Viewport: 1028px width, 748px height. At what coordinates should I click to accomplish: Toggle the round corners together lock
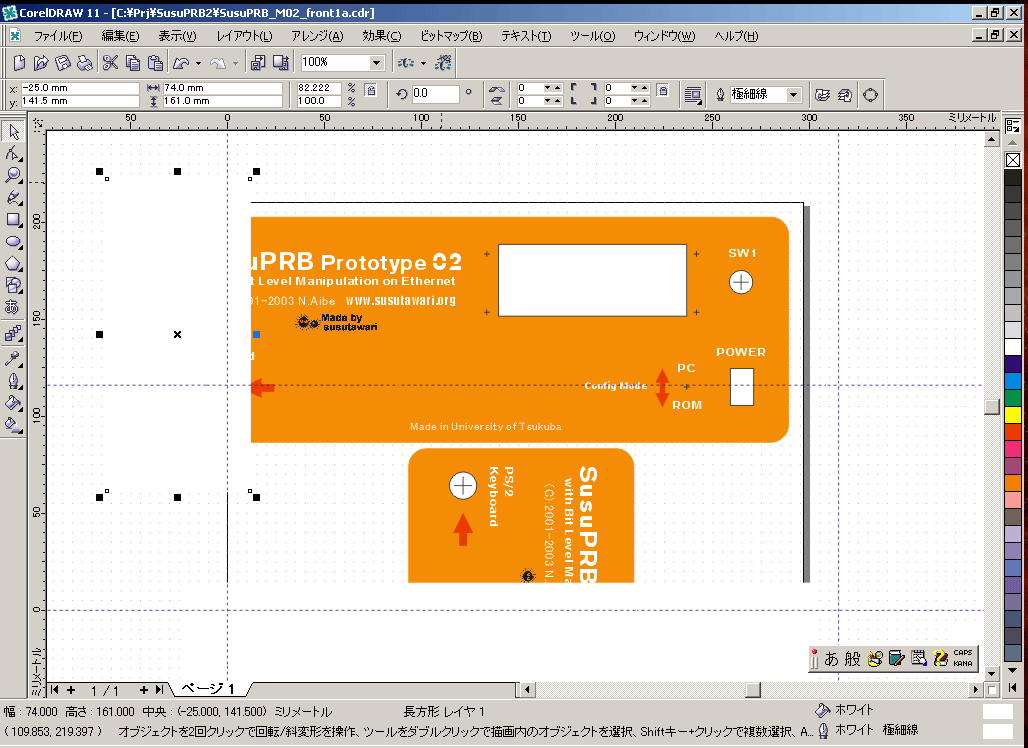(x=663, y=90)
